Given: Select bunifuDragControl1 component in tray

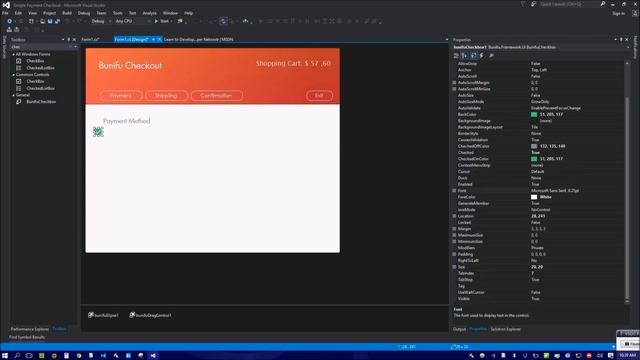Looking at the screenshot, I should click(x=150, y=315).
